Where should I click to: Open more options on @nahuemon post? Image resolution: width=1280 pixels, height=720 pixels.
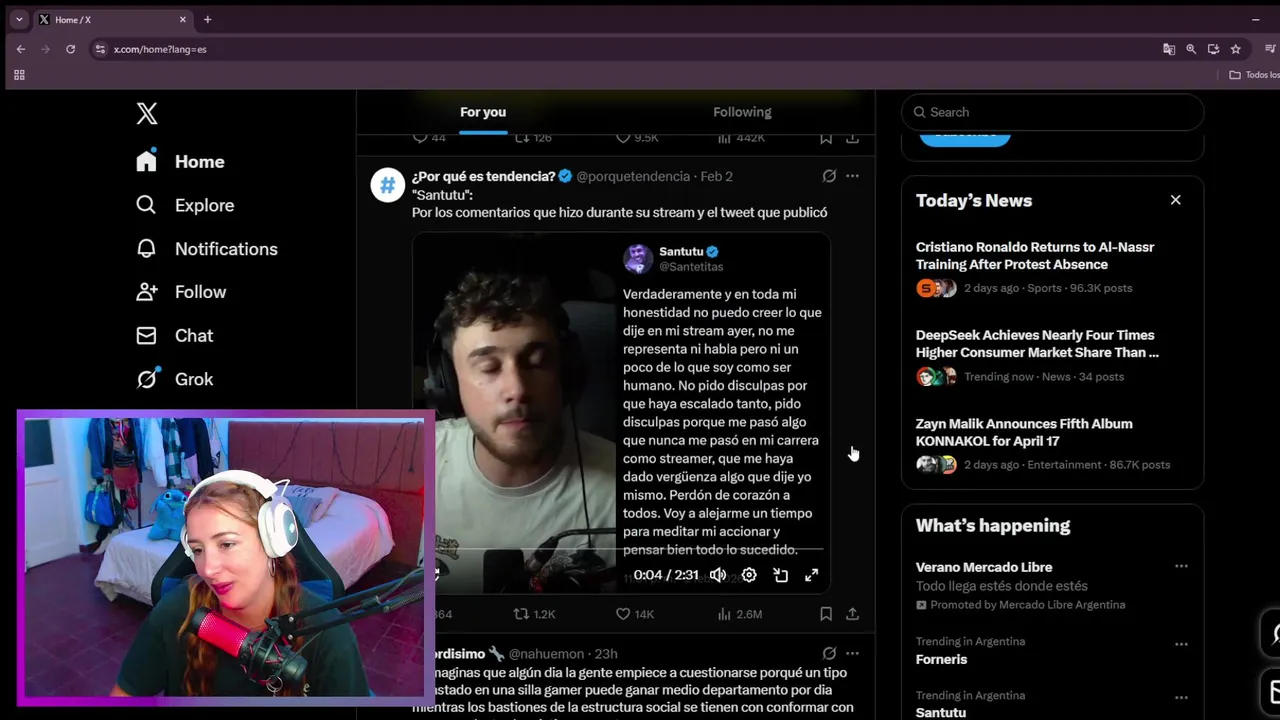852,653
